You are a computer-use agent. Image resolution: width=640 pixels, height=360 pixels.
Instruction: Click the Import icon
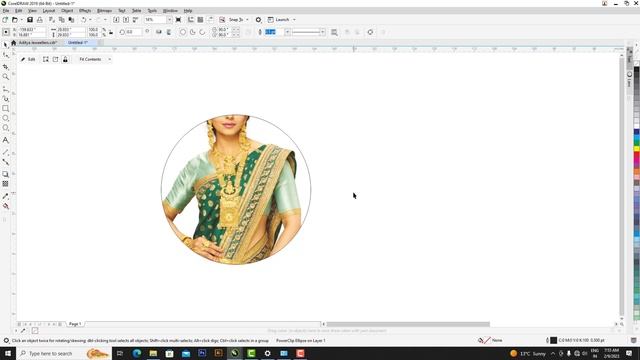pos(116,20)
